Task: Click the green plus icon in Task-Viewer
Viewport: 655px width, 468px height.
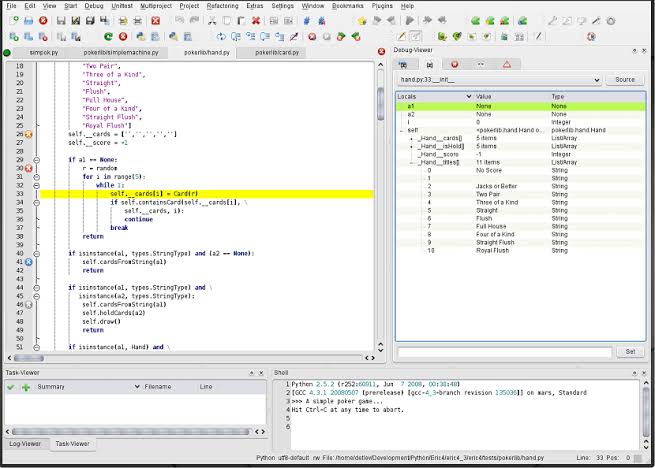Action: [26, 386]
